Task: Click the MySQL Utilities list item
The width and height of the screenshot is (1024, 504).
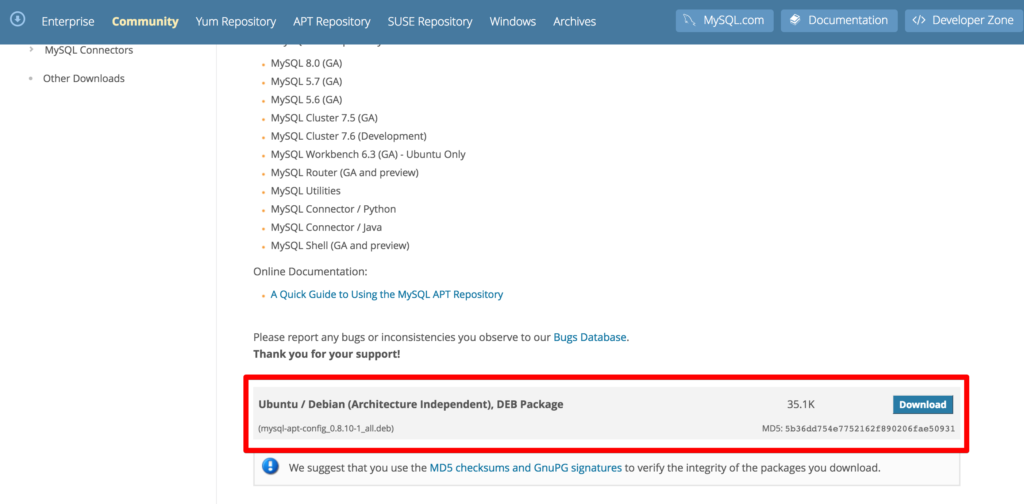Action: [306, 191]
